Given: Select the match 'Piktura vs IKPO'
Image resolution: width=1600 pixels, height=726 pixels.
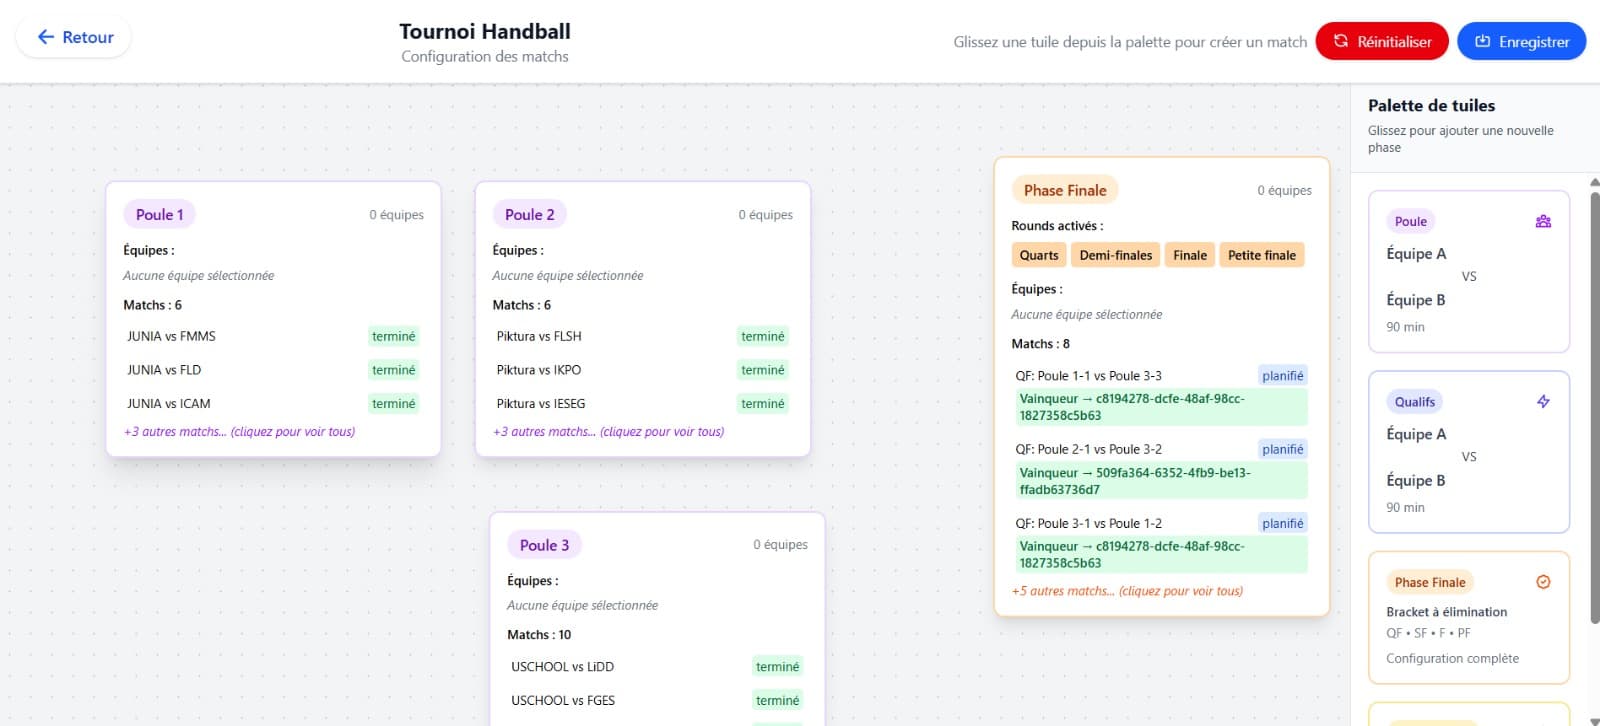Looking at the screenshot, I should point(539,370).
